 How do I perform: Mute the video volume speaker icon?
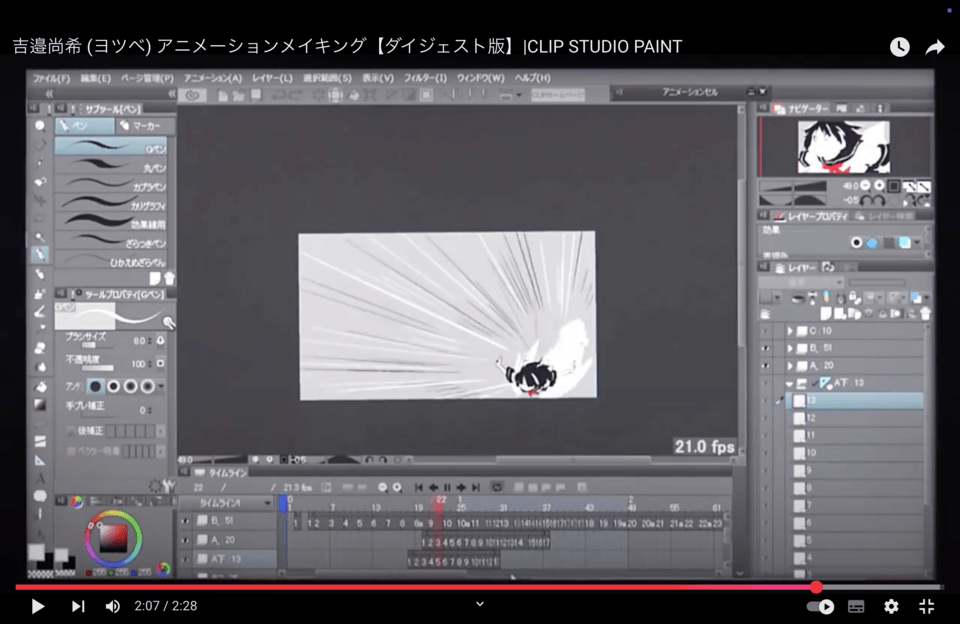coord(113,606)
